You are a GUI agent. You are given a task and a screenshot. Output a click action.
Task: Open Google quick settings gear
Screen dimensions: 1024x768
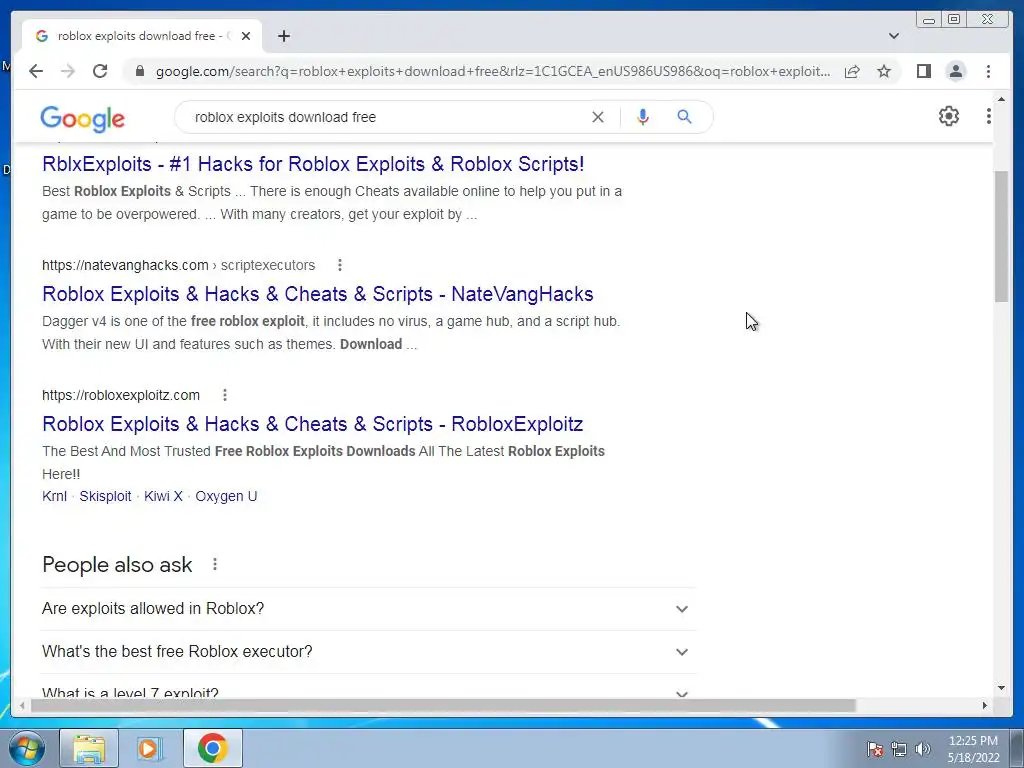click(x=949, y=116)
